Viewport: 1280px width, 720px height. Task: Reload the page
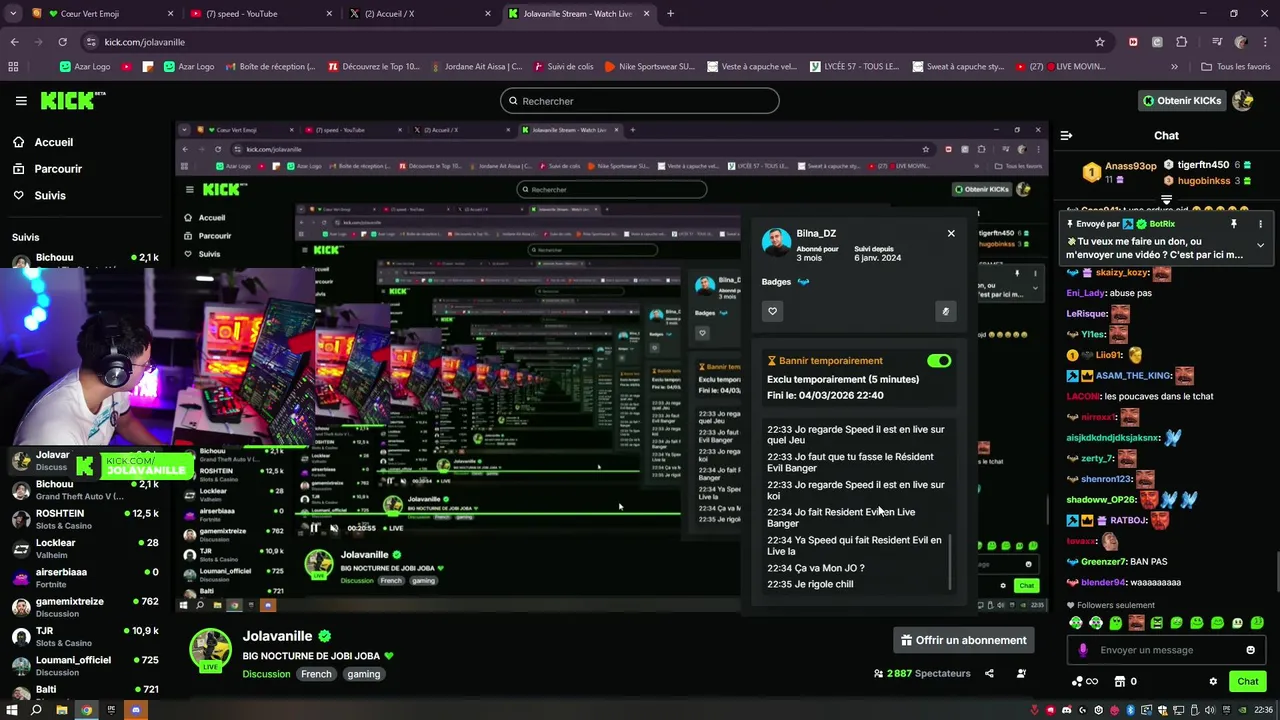62,42
